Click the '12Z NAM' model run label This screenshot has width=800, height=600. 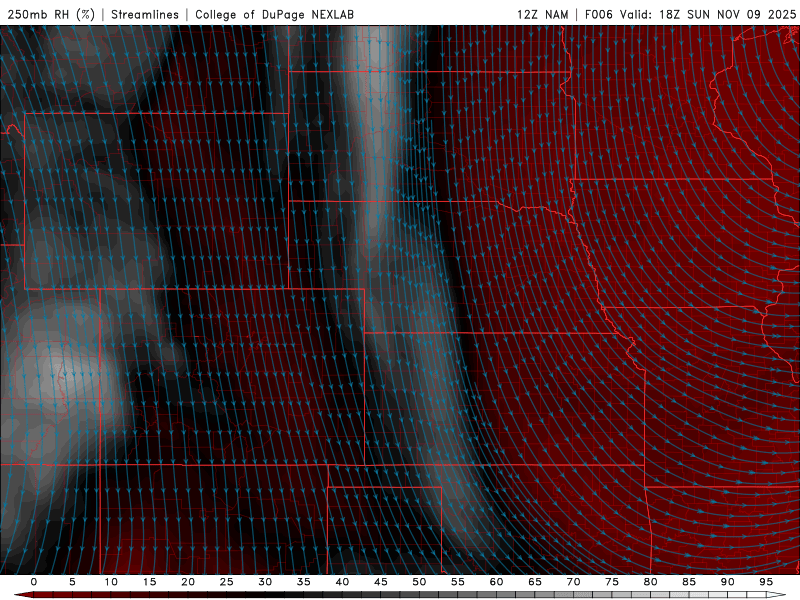coord(542,14)
